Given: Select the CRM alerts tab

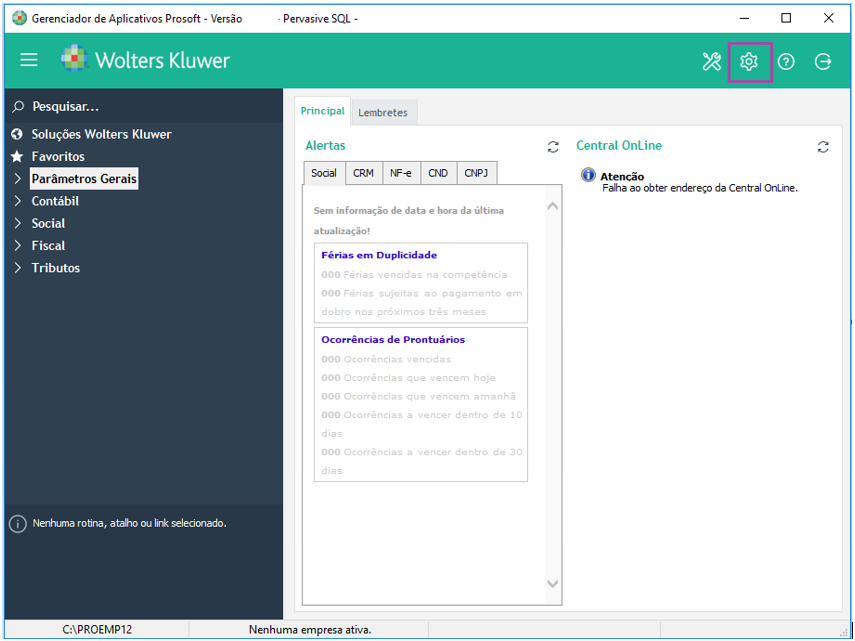Looking at the screenshot, I should 364,173.
